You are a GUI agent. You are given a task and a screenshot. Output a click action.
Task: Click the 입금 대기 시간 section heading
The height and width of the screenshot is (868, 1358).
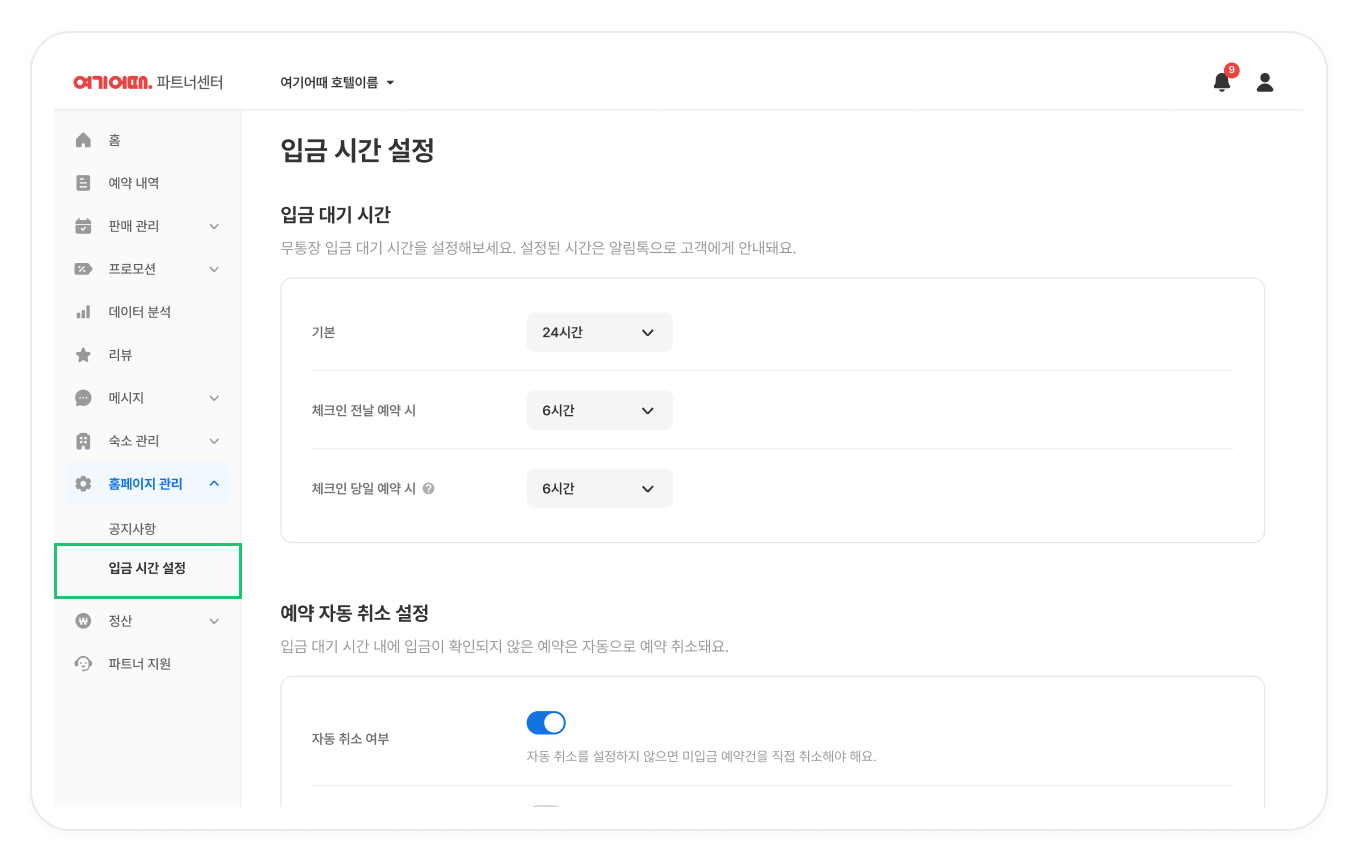click(x=336, y=214)
